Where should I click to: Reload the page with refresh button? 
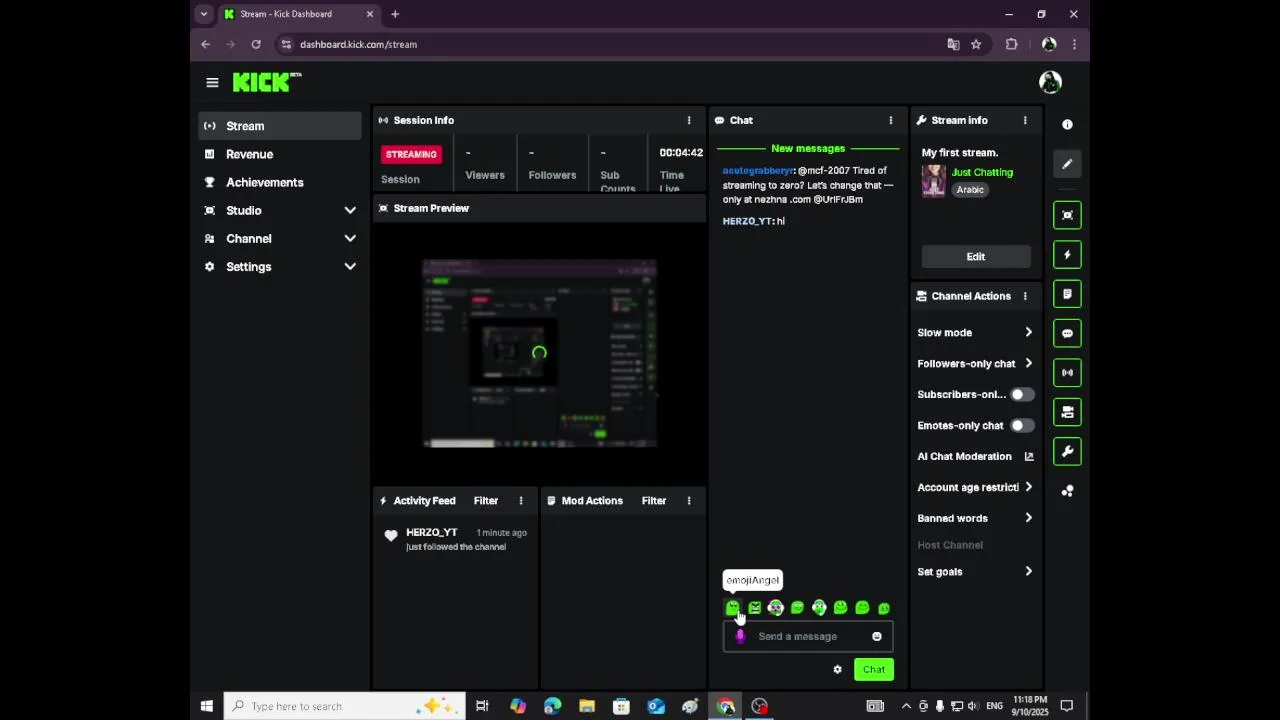pyautogui.click(x=256, y=44)
